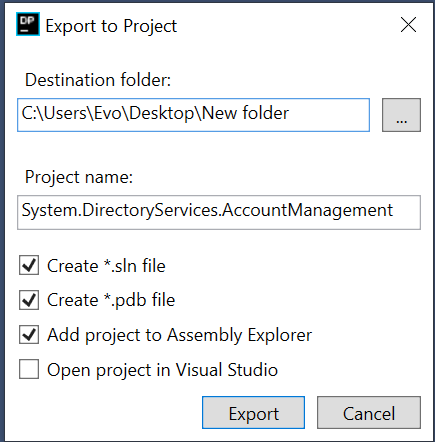This screenshot has height=442, width=435.
Task: Uncheck the Create *.sln file checkbox
Action: 29,265
